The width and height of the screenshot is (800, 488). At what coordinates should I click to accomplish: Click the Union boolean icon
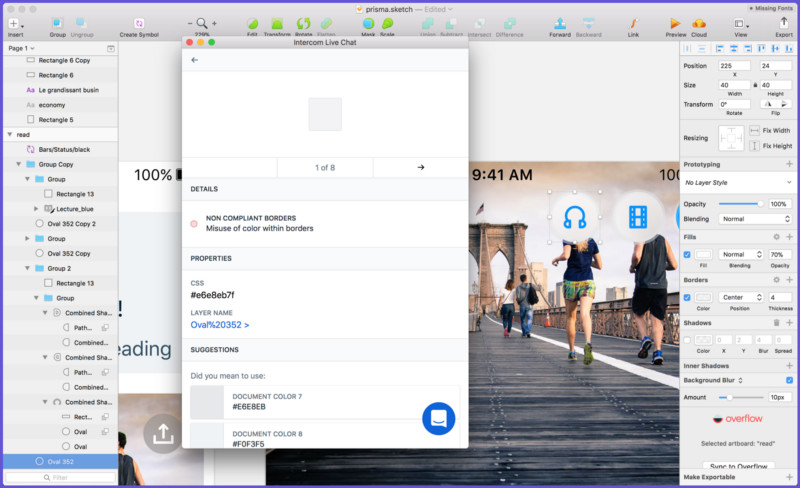(428, 23)
